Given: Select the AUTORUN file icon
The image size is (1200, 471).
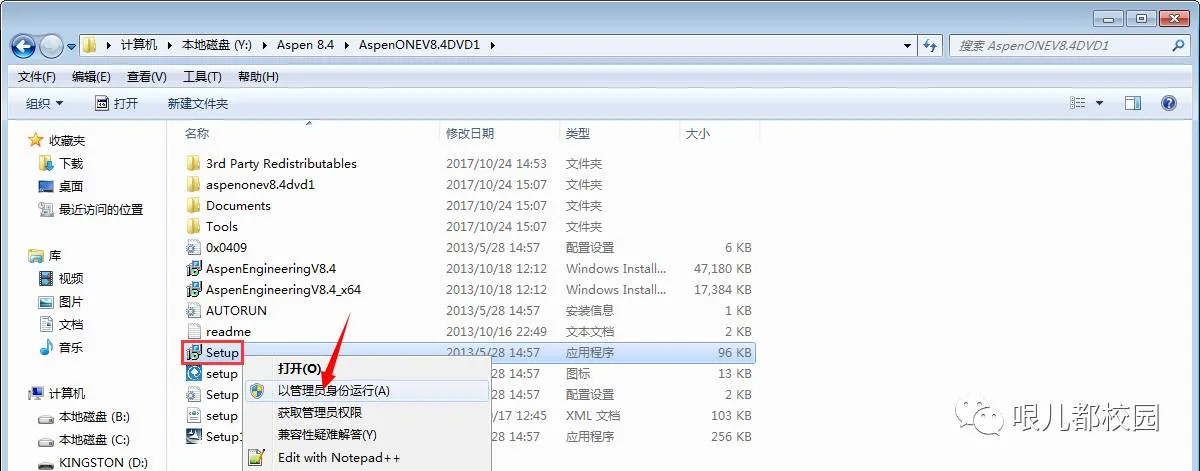Looking at the screenshot, I should coord(194,310).
